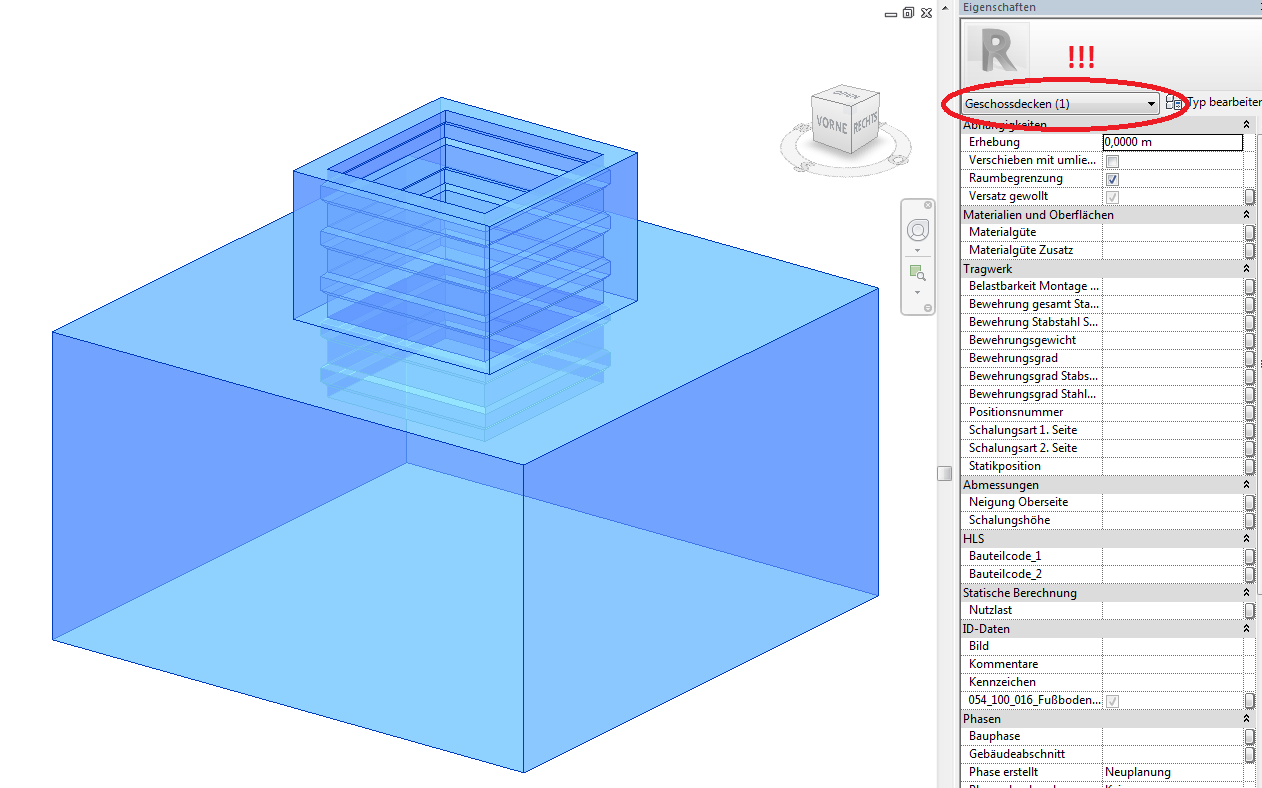
Task: Collapse the Phasen section header
Action: pyautogui.click(x=1246, y=718)
